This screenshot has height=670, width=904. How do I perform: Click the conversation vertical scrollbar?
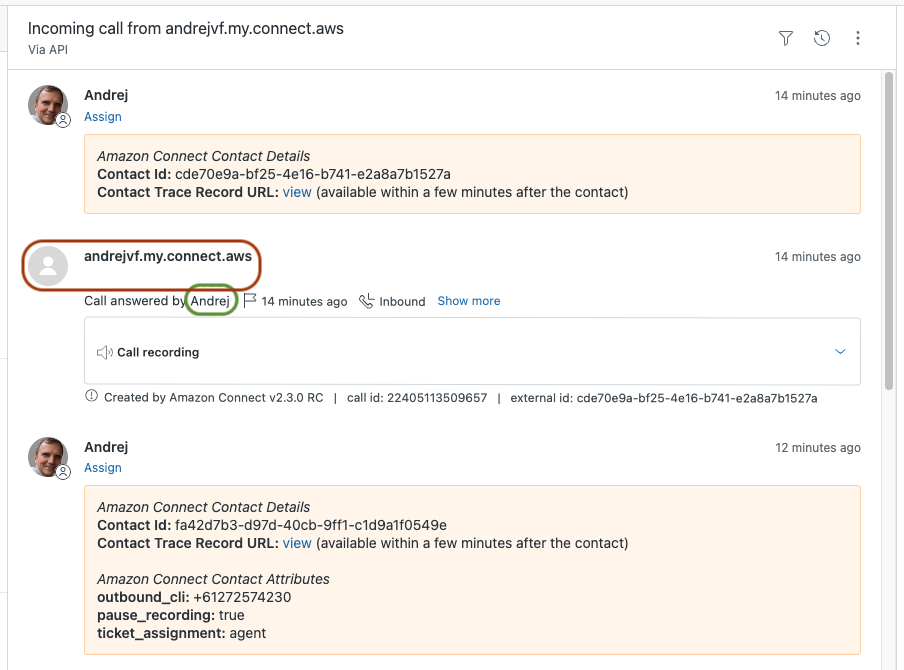[x=889, y=230]
